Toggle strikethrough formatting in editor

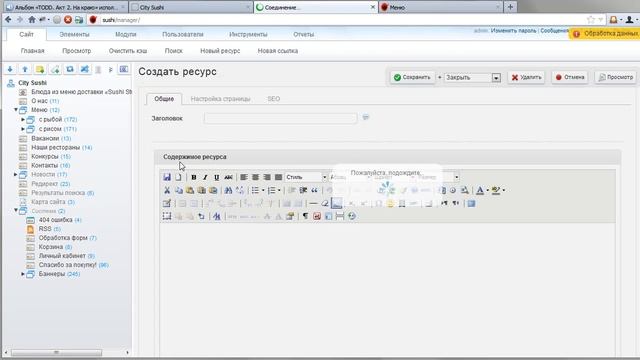pyautogui.click(x=228, y=177)
